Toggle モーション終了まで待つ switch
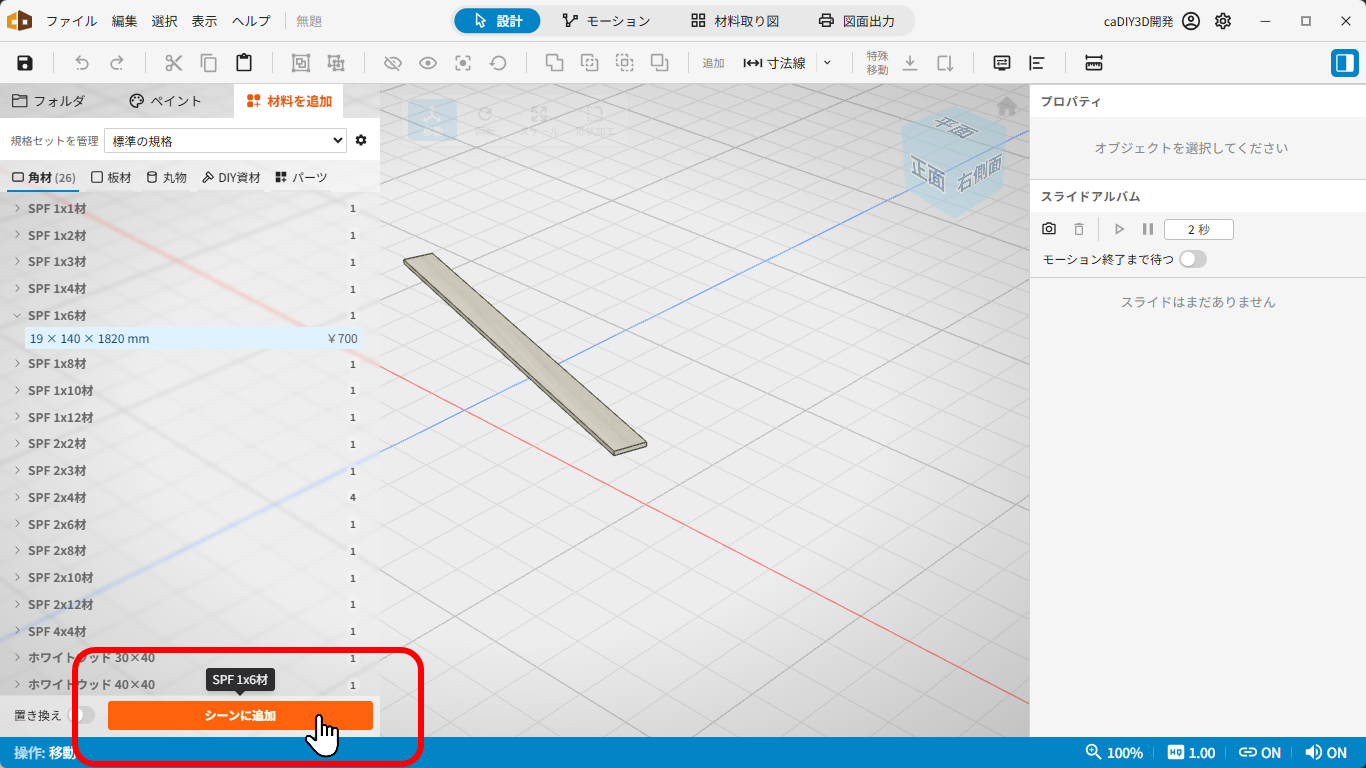The height and width of the screenshot is (768, 1366). tap(1193, 259)
